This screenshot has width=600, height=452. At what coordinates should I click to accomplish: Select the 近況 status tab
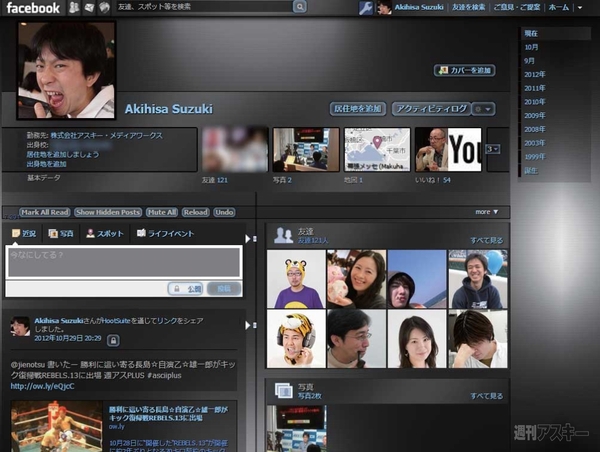24,233
